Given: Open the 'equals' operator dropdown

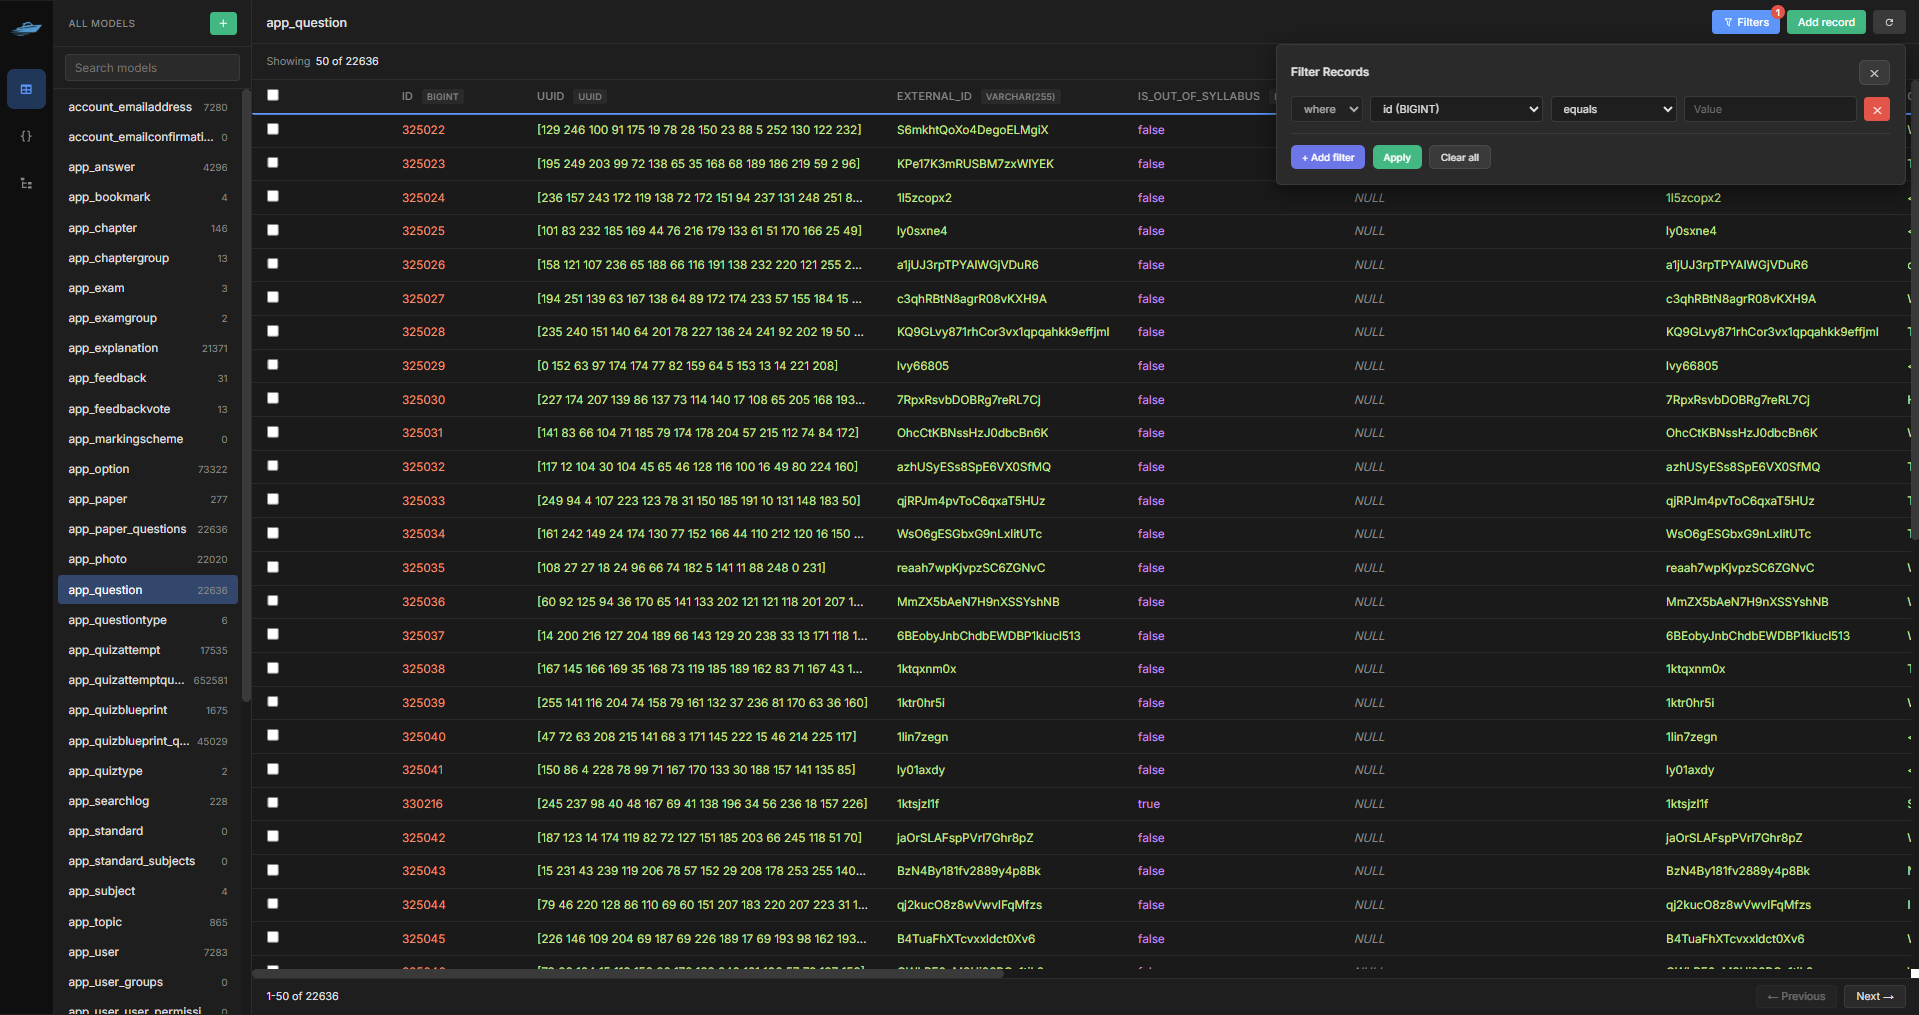Looking at the screenshot, I should click(1613, 109).
